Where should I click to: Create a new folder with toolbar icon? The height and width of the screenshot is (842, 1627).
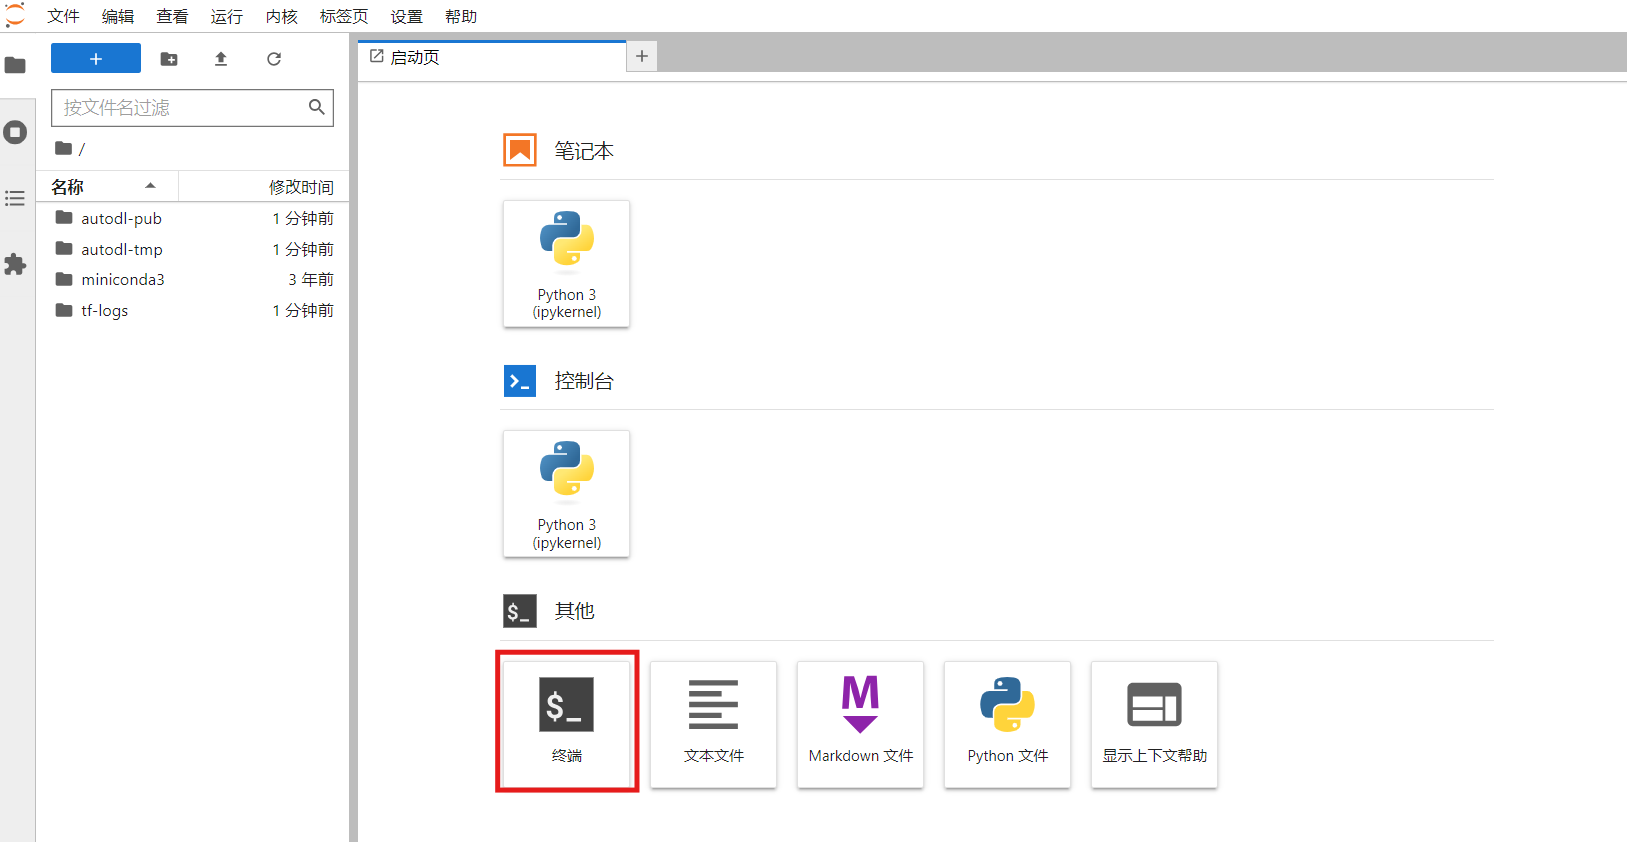169,59
